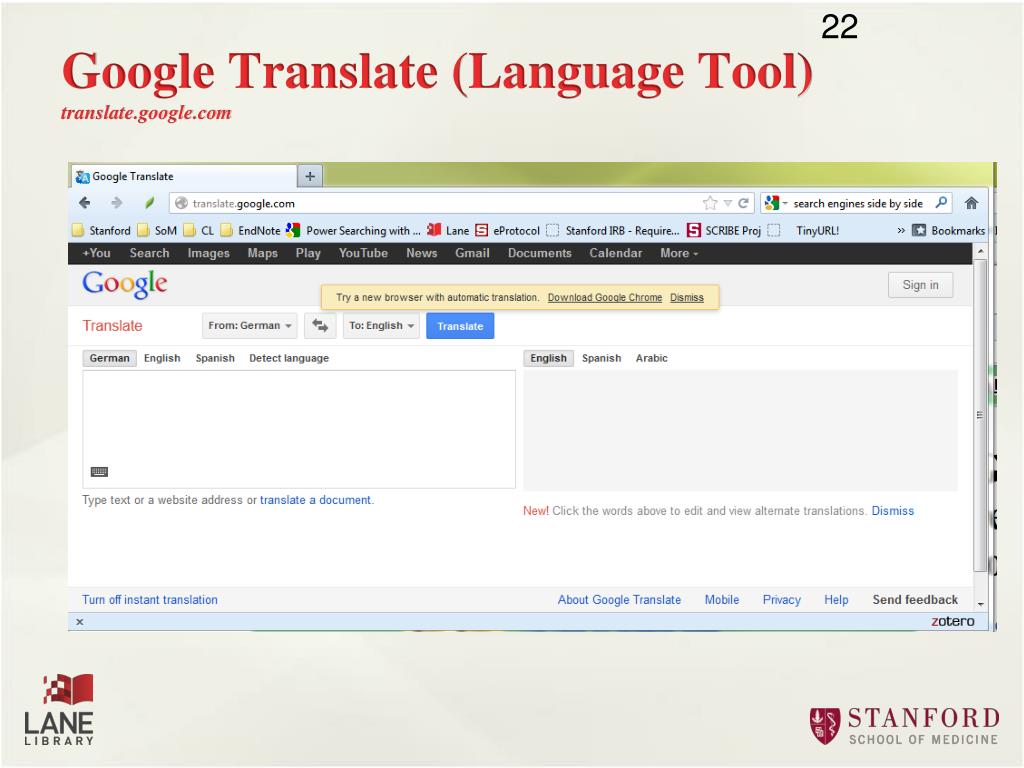Expand the More menu in Google bar
This screenshot has height=768, width=1024.
click(x=679, y=253)
